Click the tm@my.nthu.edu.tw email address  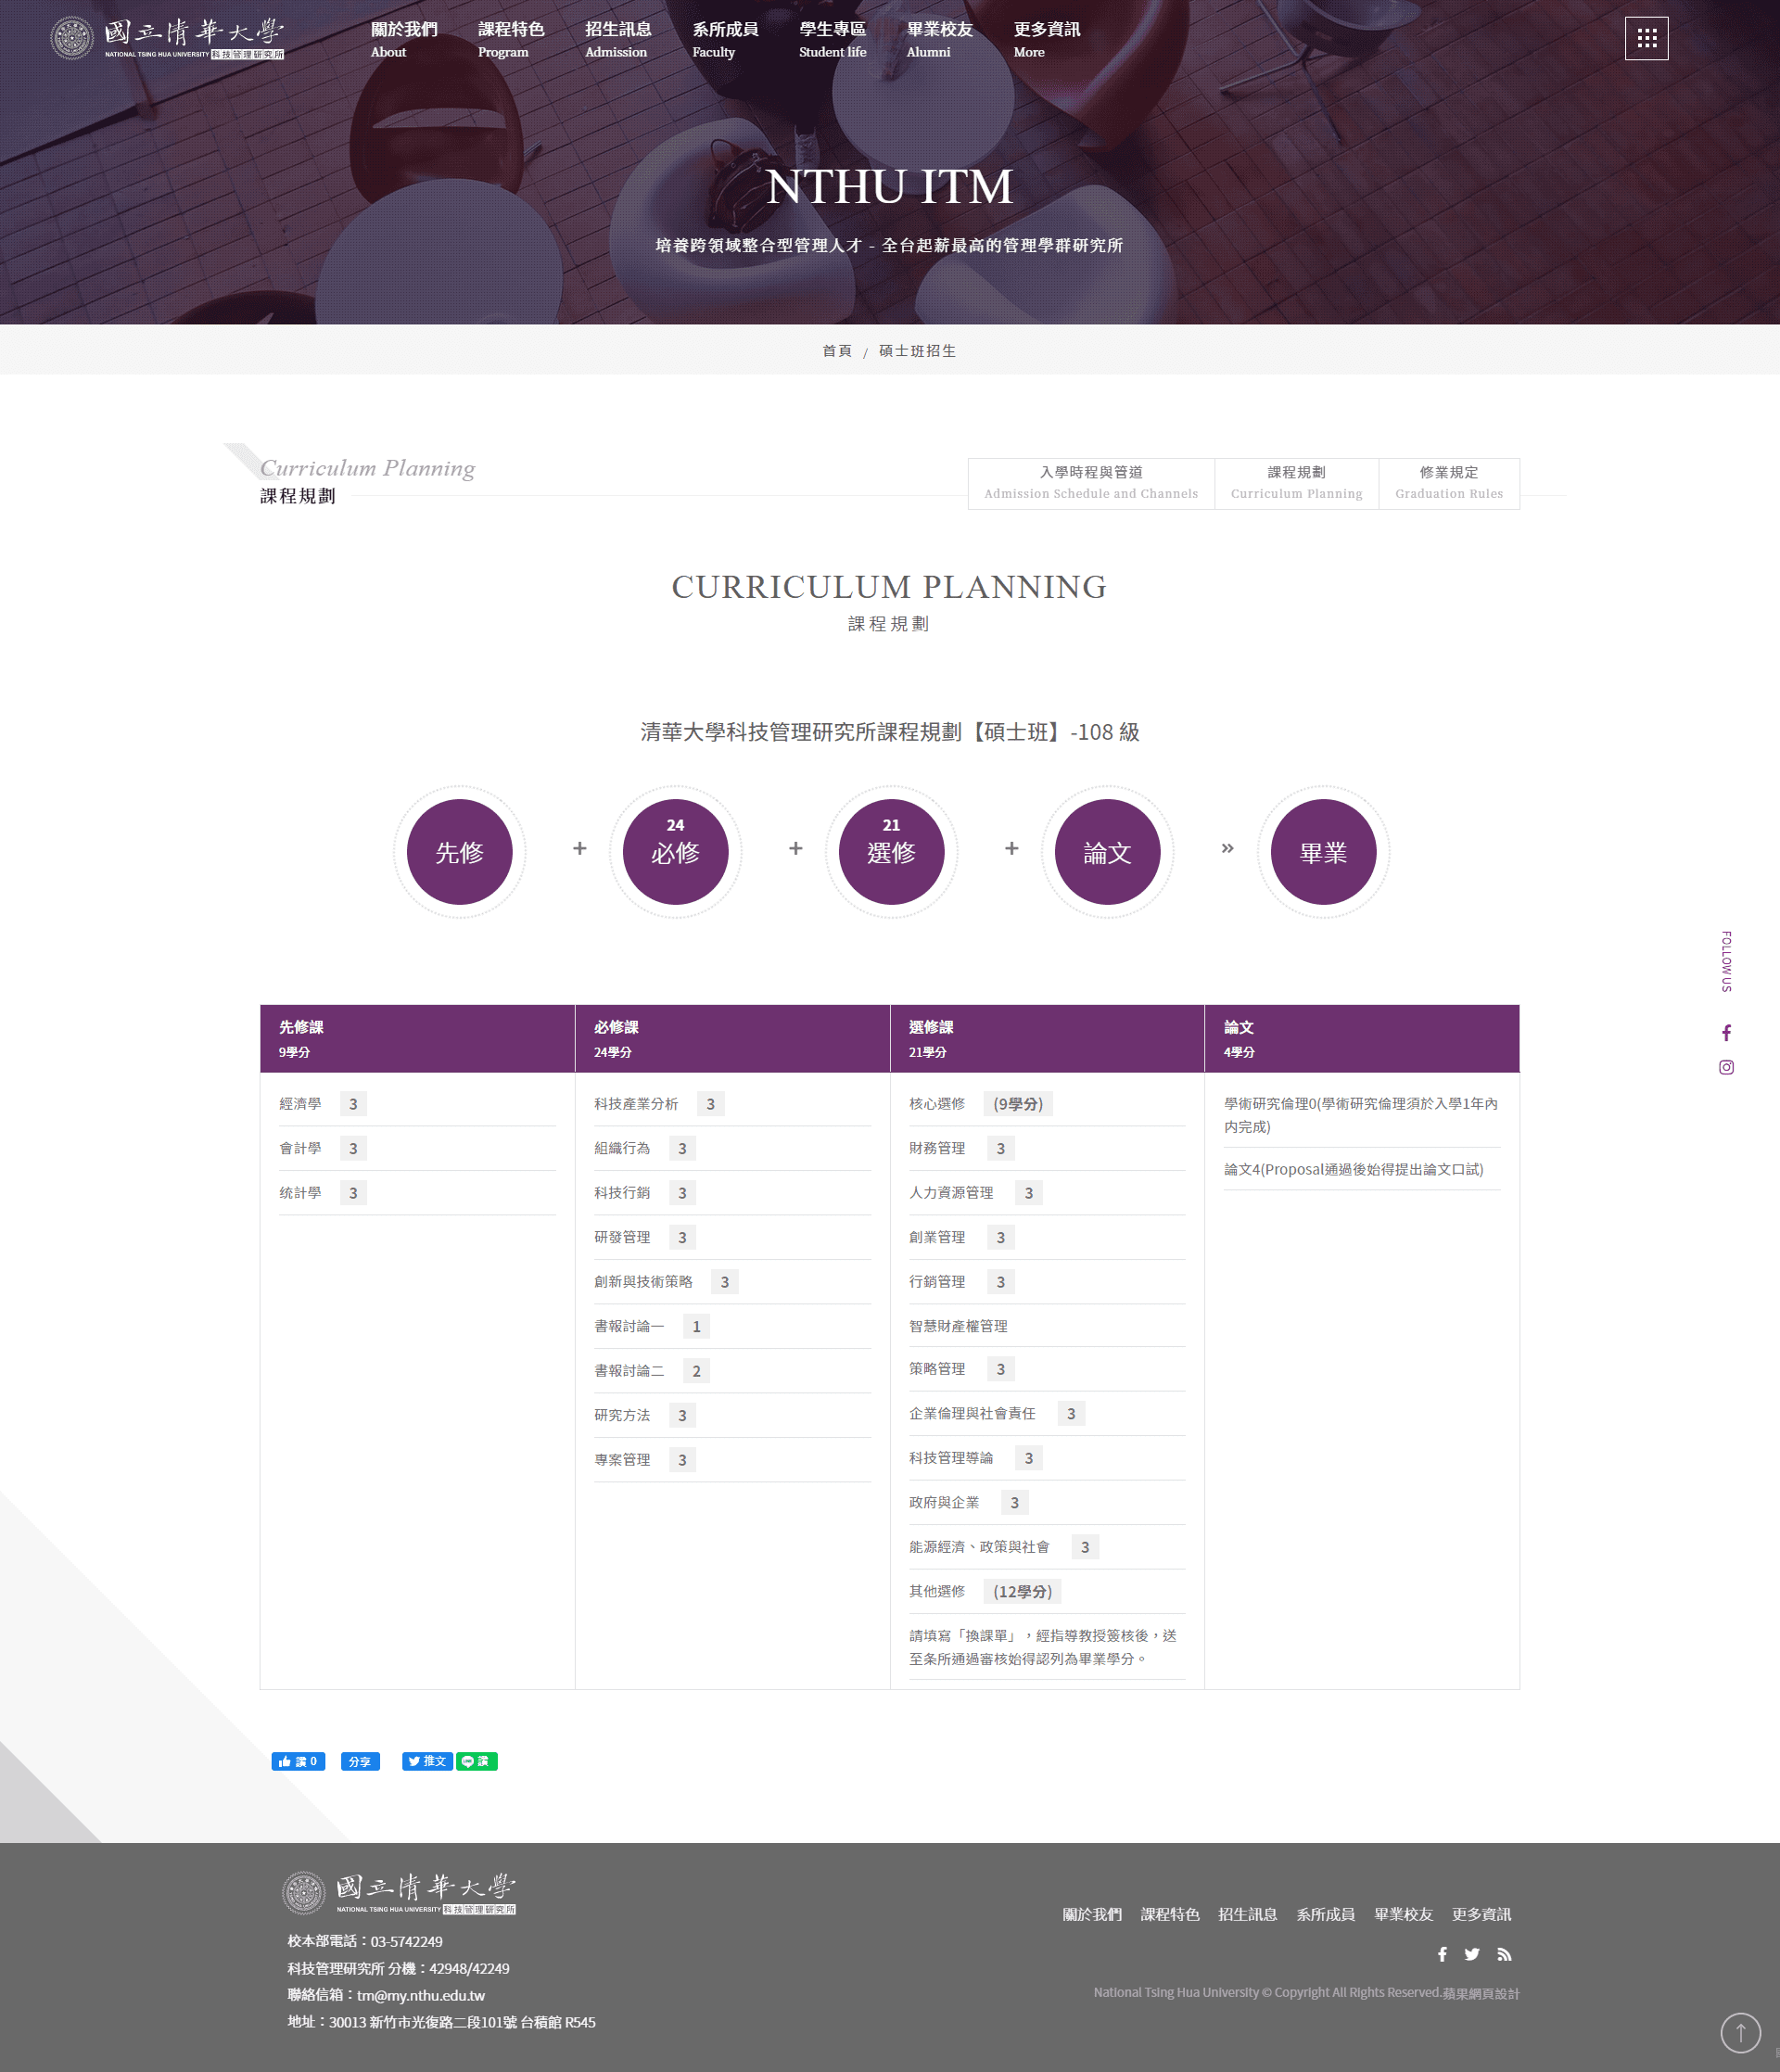click(x=421, y=1995)
